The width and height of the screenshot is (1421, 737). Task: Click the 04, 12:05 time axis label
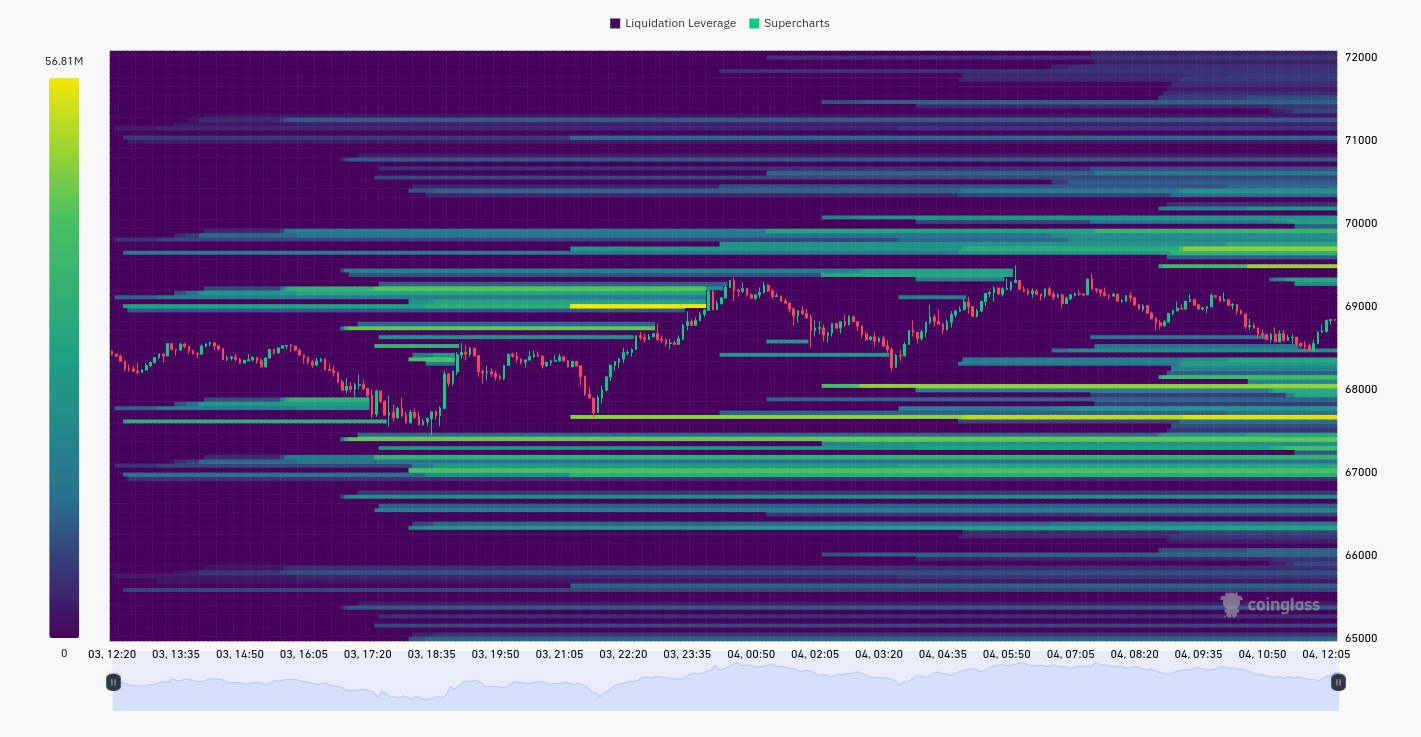click(x=1326, y=654)
